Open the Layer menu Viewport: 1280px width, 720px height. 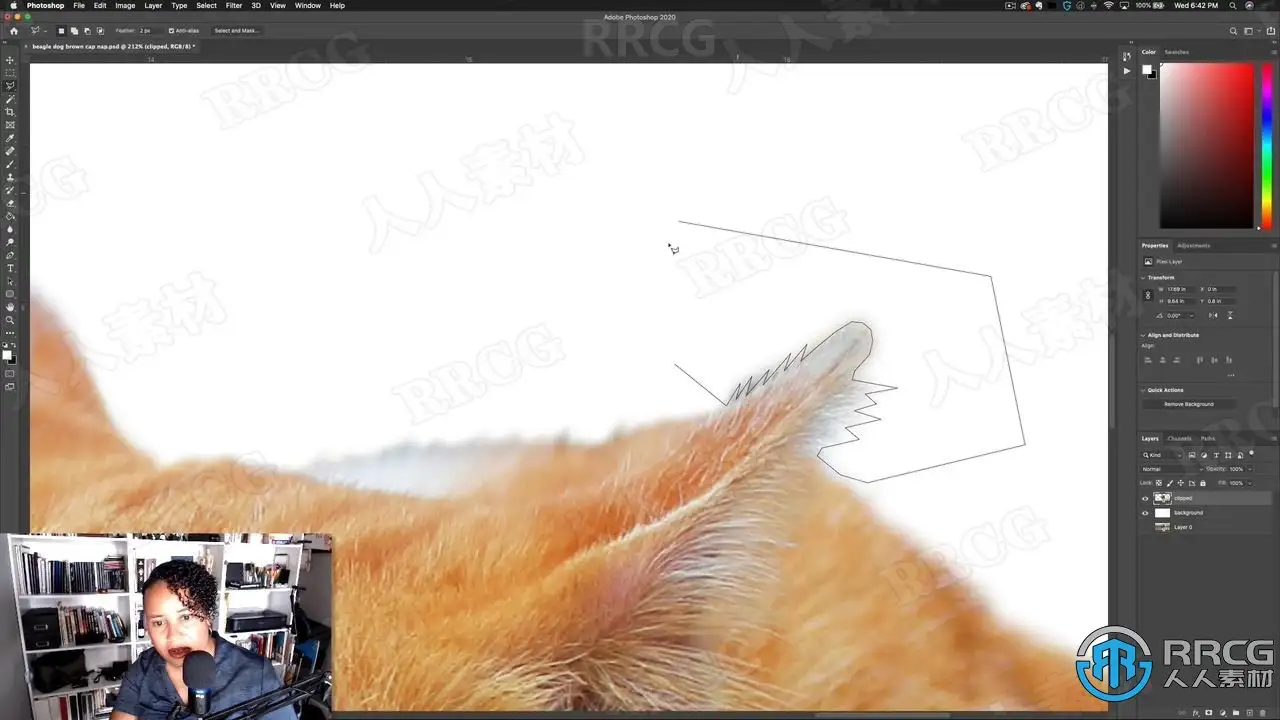pos(153,6)
